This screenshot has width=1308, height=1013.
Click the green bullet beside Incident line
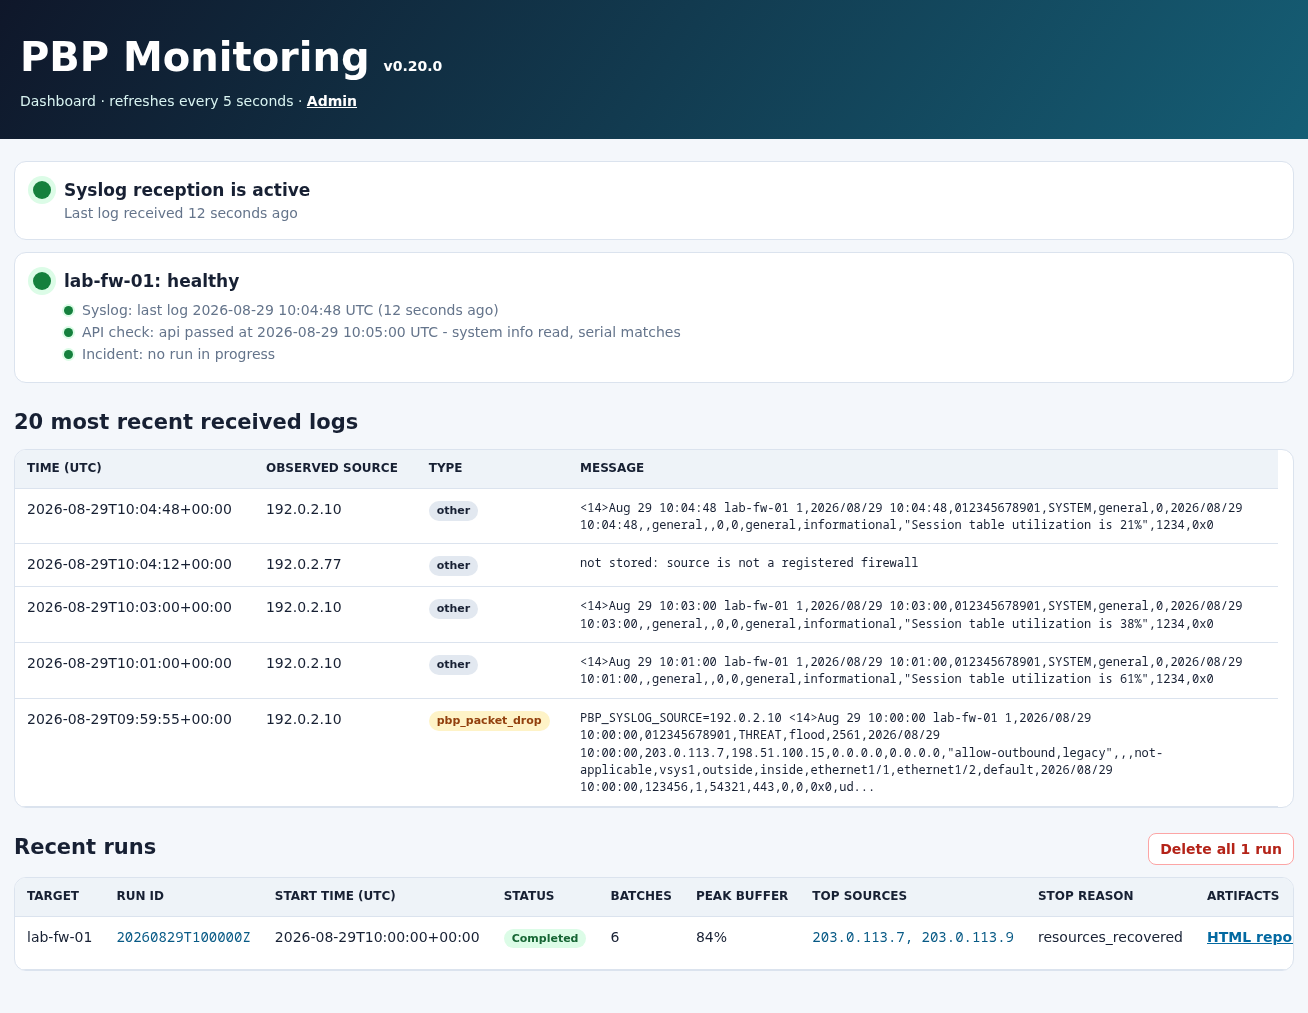69,354
